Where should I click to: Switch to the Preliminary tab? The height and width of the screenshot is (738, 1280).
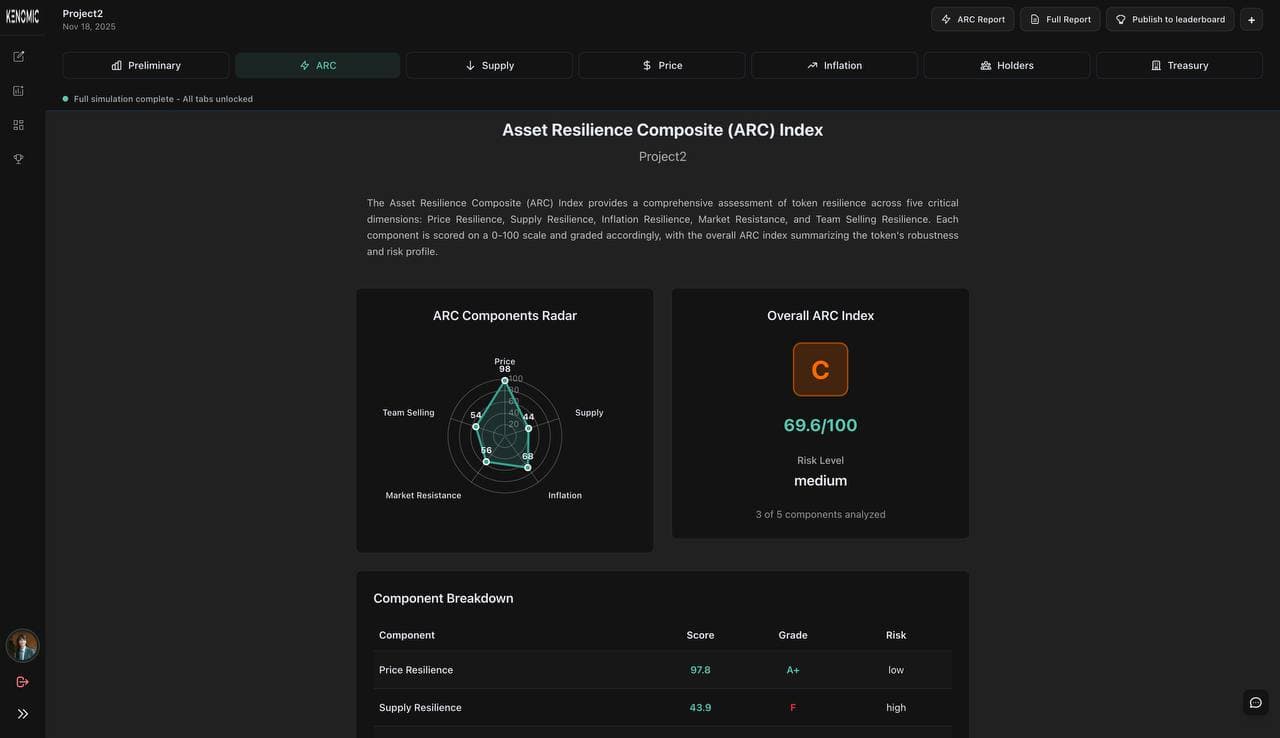[145, 64]
